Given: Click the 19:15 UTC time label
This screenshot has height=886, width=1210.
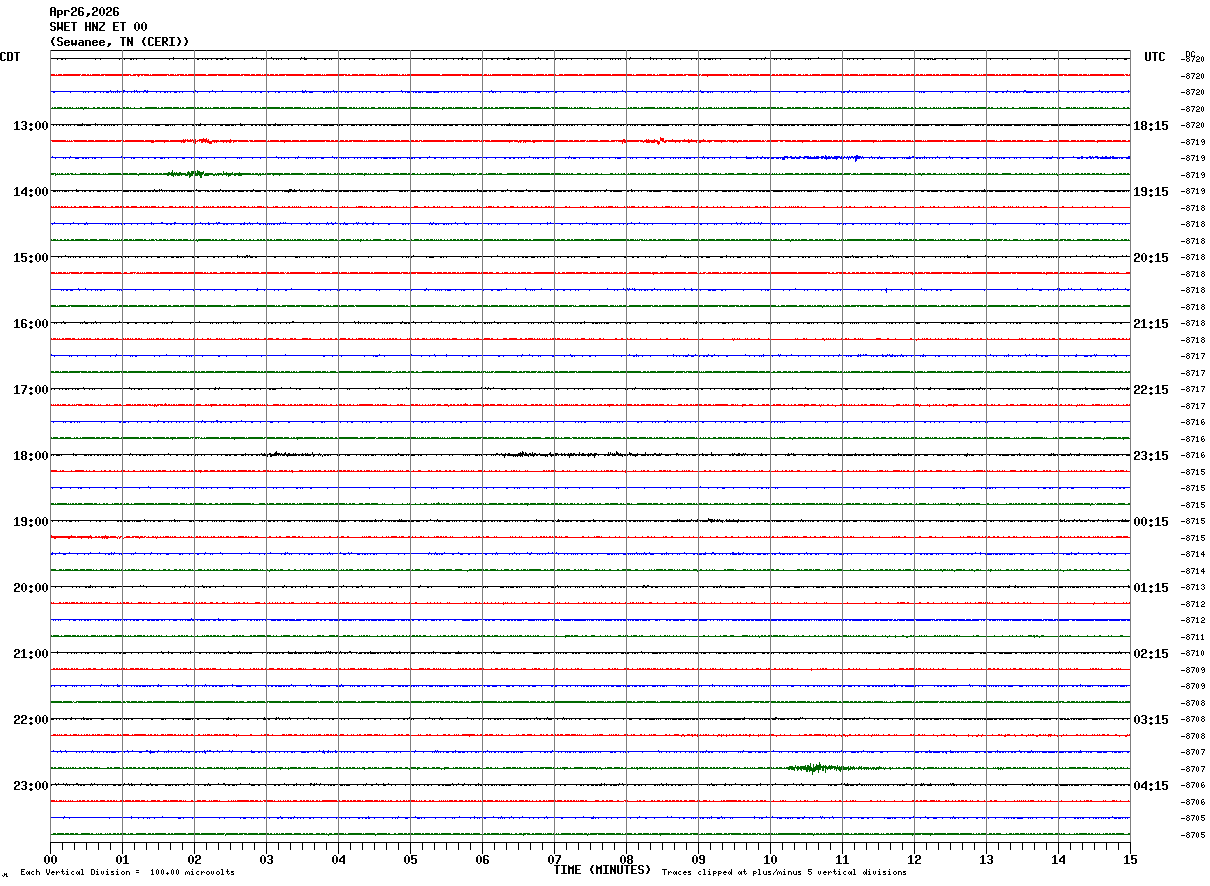Looking at the screenshot, I should [1150, 192].
